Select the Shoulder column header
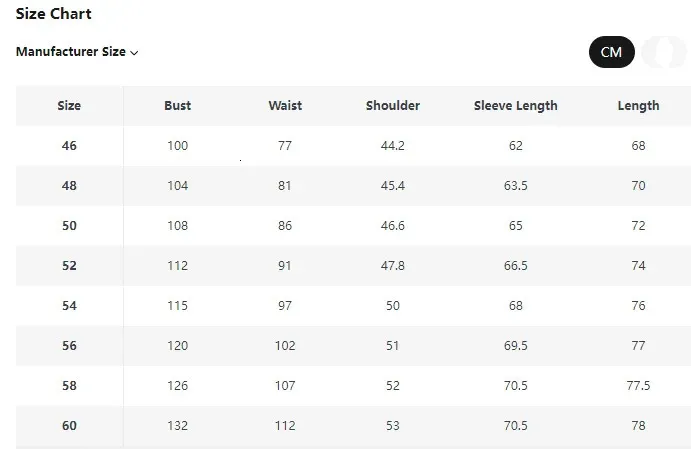The height and width of the screenshot is (449, 691). pyautogui.click(x=393, y=106)
